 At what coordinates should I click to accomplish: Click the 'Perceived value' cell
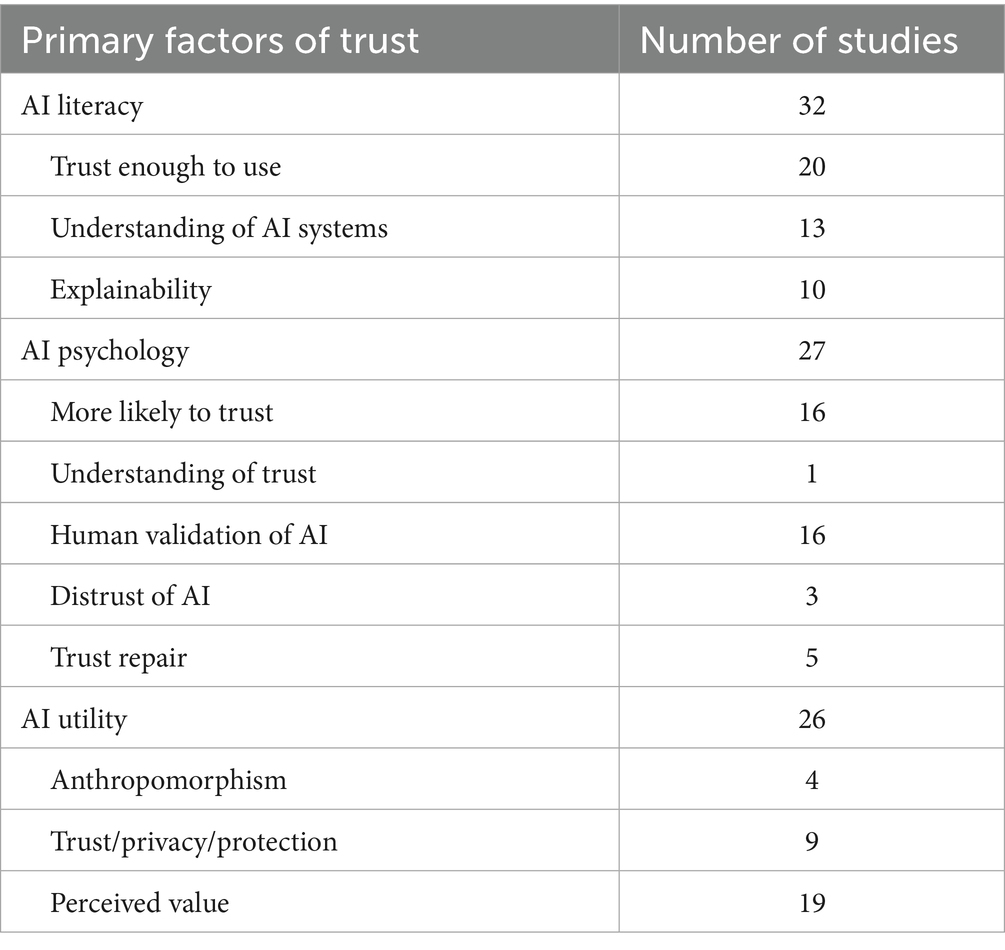click(140, 903)
